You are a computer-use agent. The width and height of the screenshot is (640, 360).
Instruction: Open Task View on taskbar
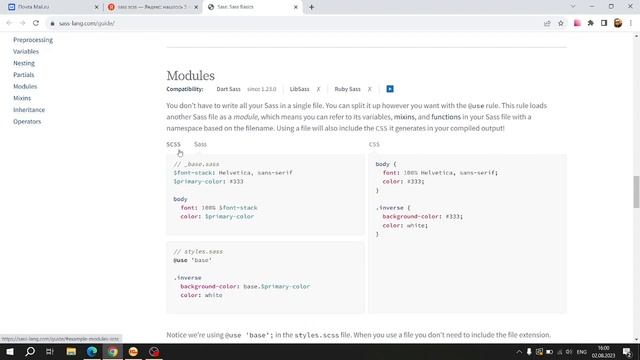[x=50, y=351]
